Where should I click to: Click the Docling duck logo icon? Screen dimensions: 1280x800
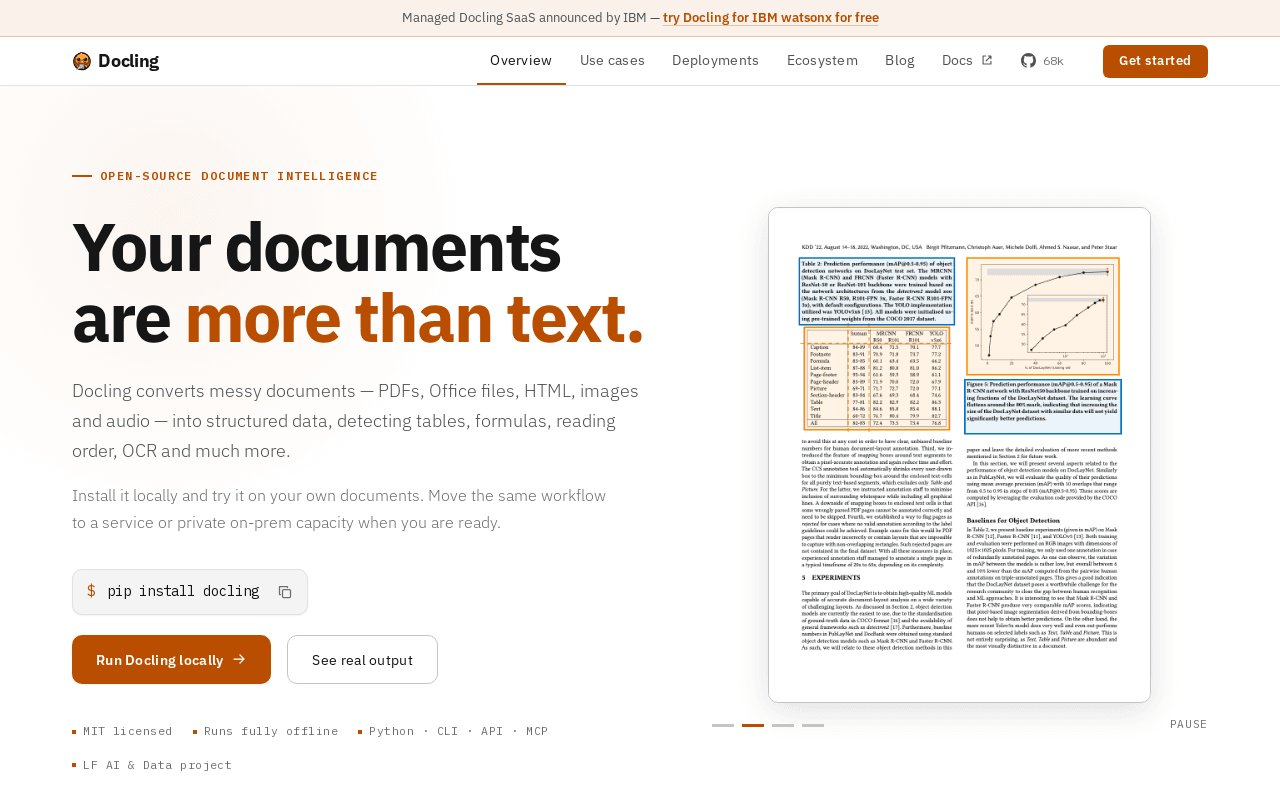tap(82, 61)
